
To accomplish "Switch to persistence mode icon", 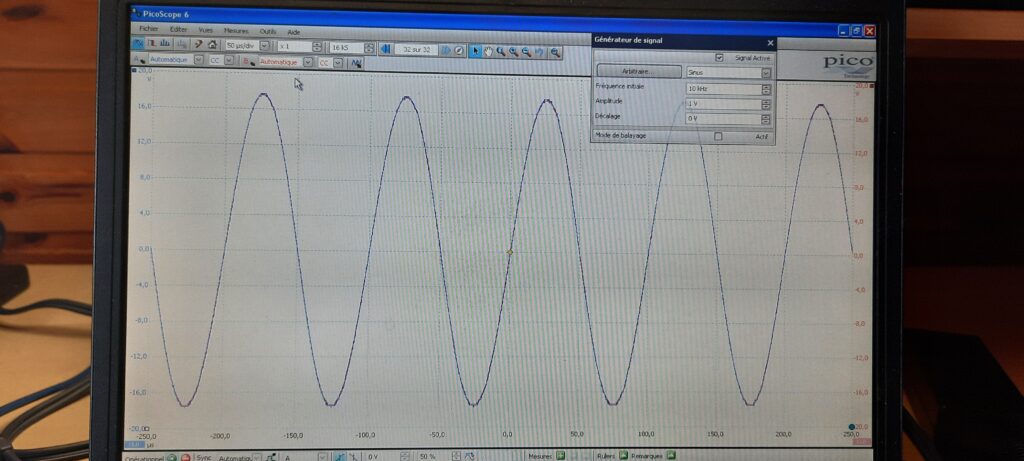I will pos(152,44).
